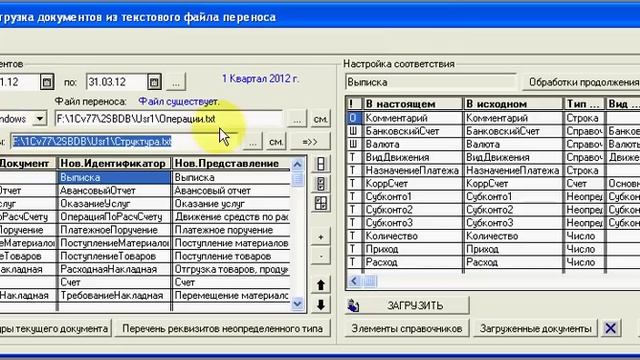The height and width of the screenshot is (360, 640).
Task: Move selected document row down
Action: click(x=321, y=305)
